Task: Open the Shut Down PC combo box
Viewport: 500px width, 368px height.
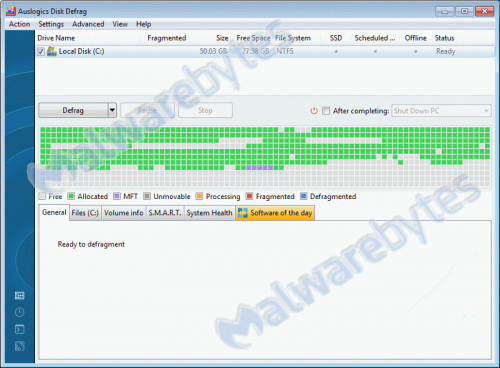Action: tap(441, 111)
